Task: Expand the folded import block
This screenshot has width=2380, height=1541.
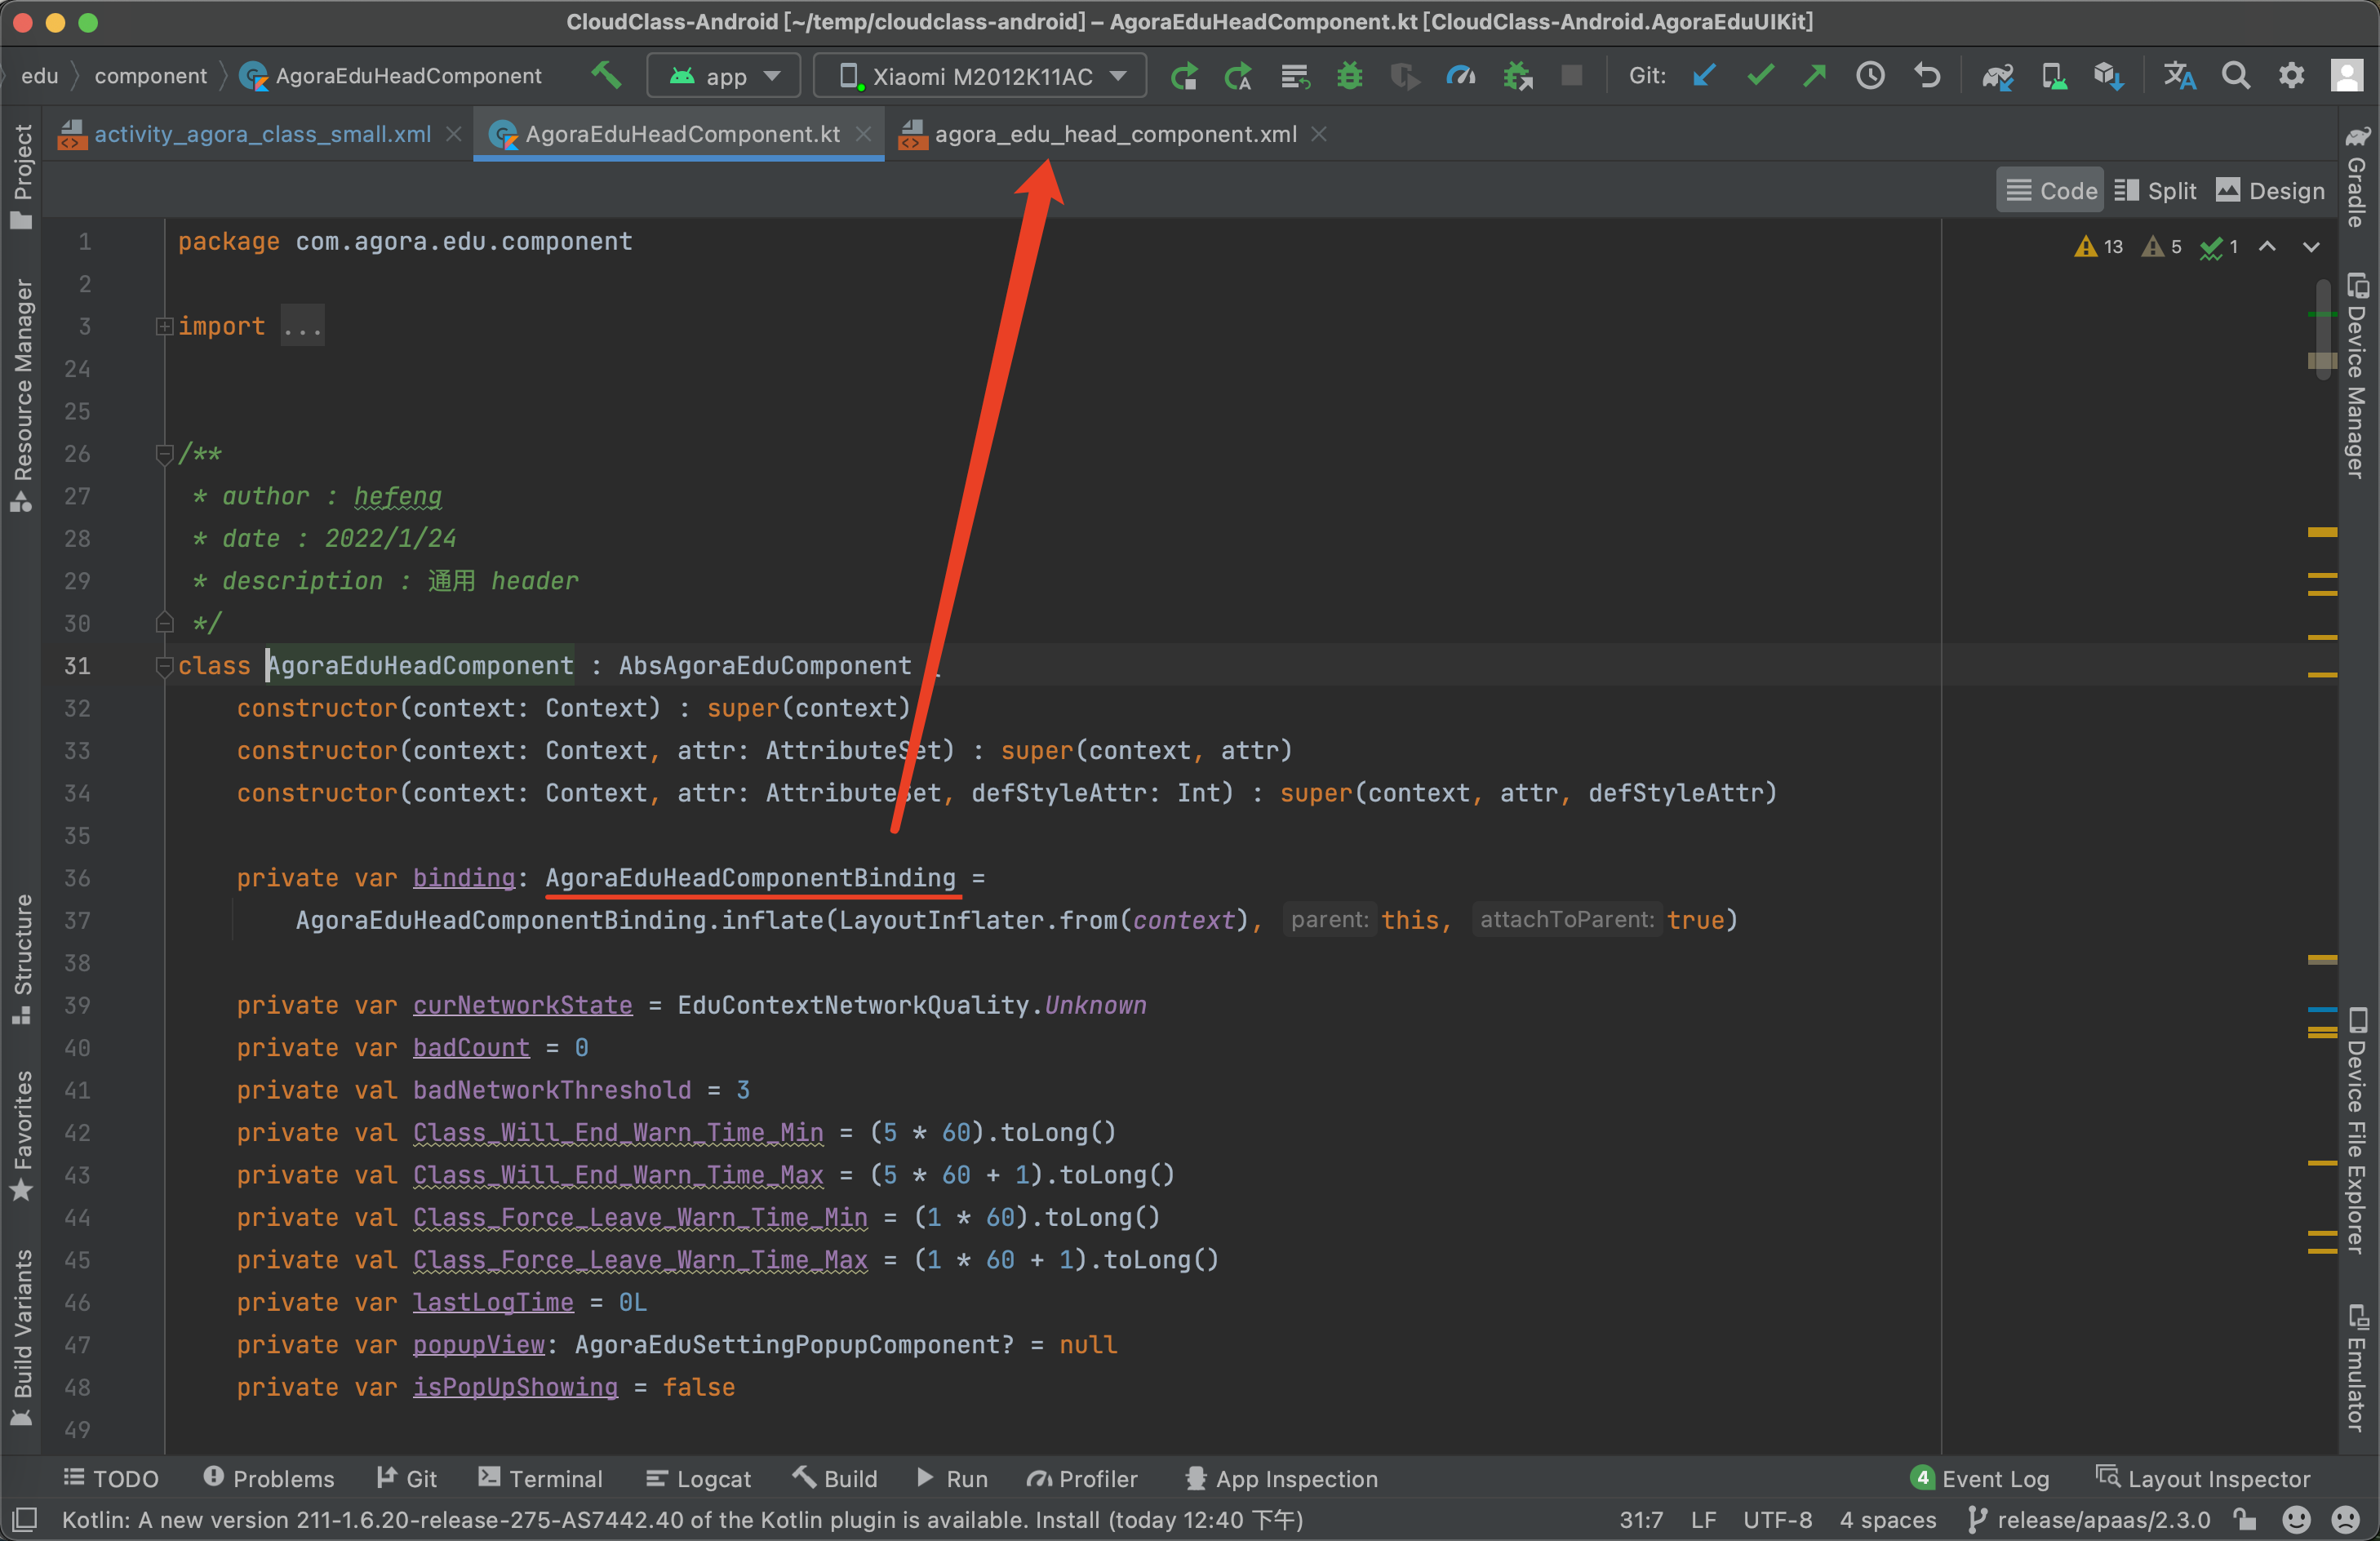Action: pyautogui.click(x=164, y=326)
